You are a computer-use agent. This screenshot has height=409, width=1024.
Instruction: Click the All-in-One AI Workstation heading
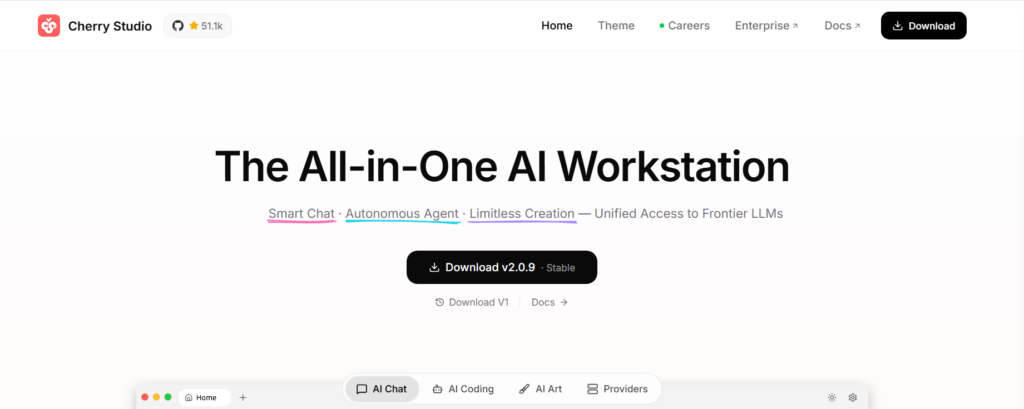502,167
